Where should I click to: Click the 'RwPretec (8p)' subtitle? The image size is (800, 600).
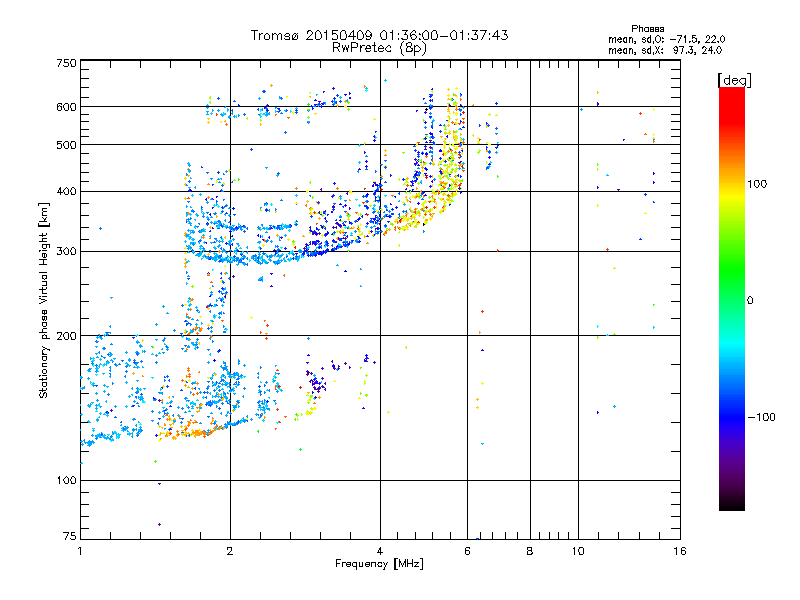click(x=379, y=48)
